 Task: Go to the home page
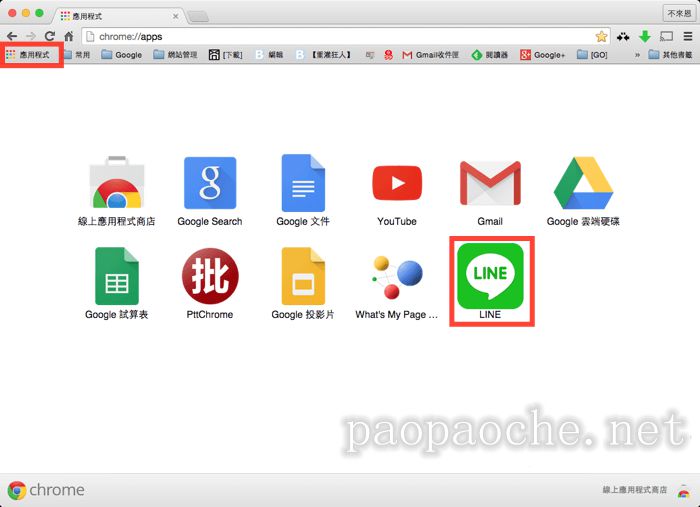[x=69, y=36]
